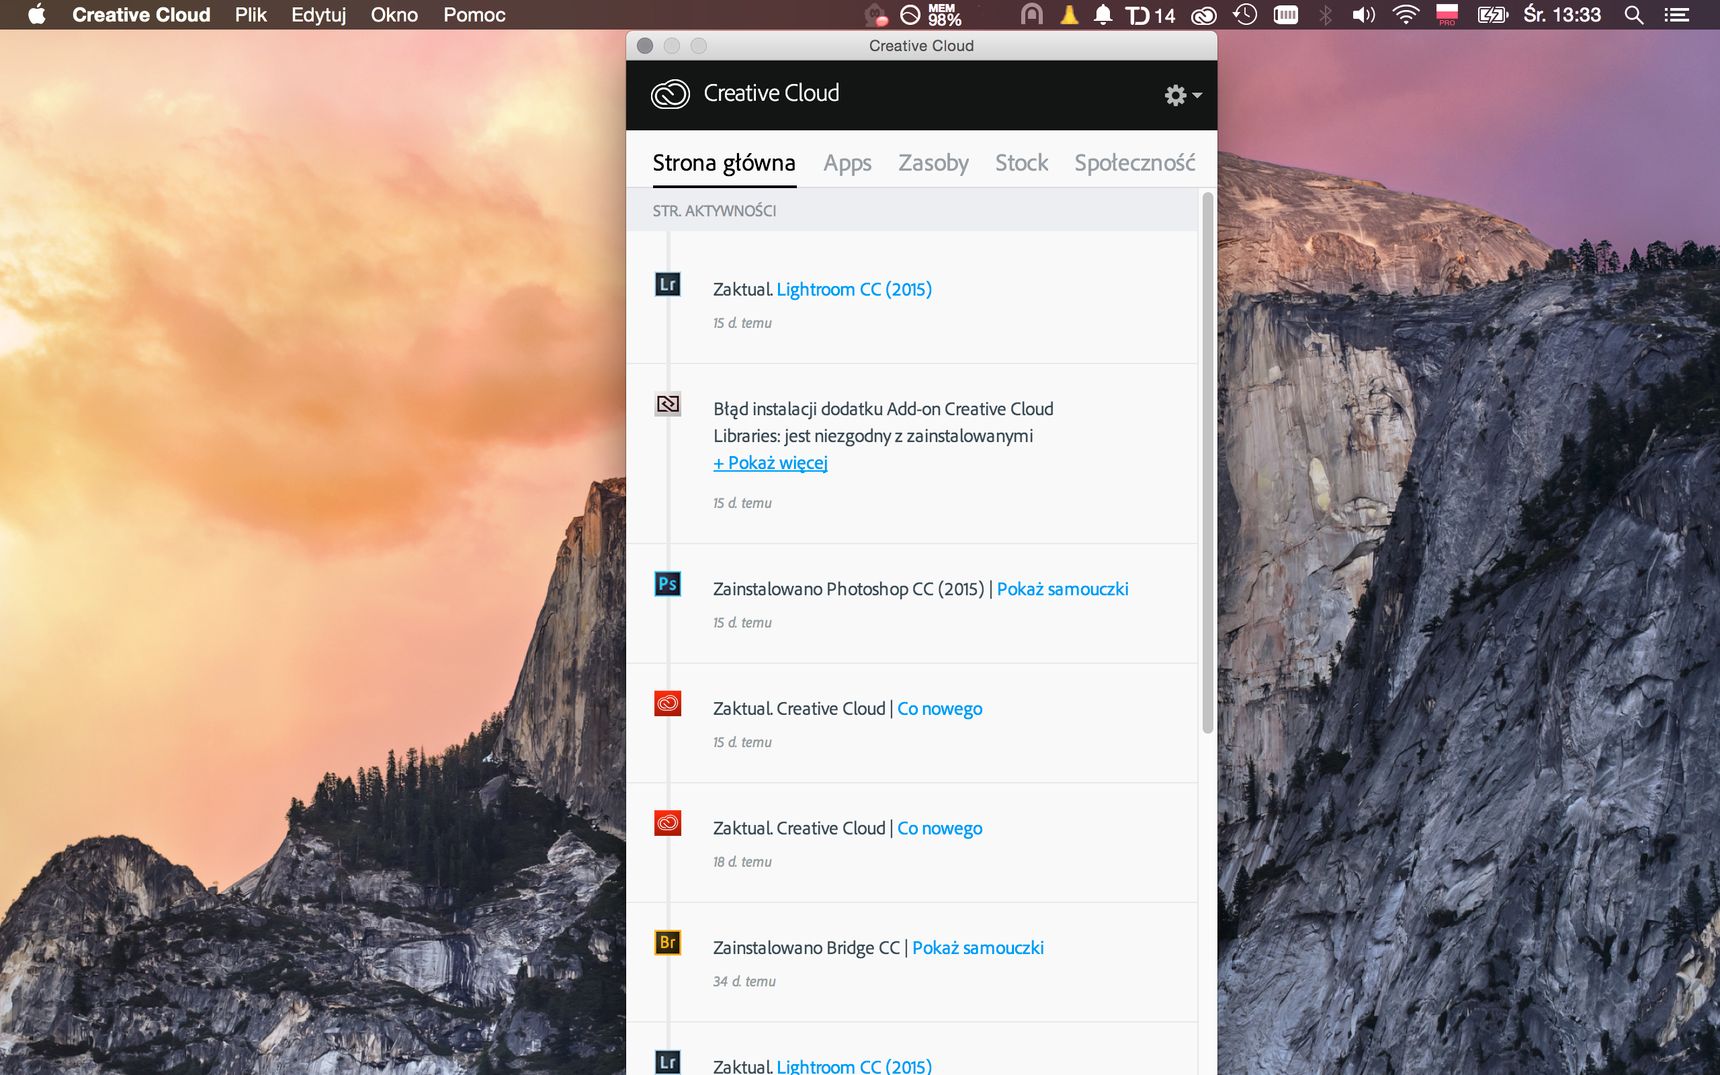This screenshot has width=1720, height=1075.
Task: Click the activity feed vertical scrollbar
Action: (x=1207, y=462)
